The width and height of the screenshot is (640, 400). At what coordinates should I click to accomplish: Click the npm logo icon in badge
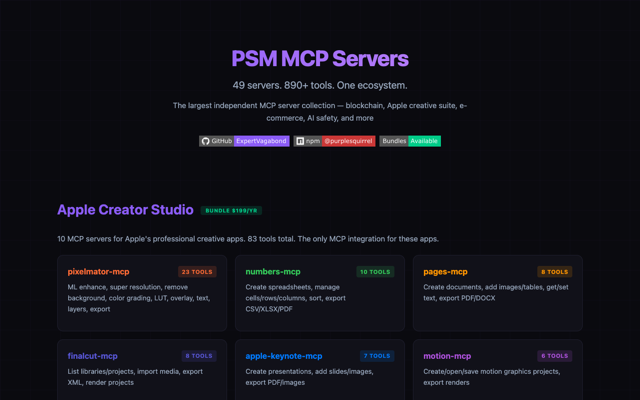[x=300, y=141]
